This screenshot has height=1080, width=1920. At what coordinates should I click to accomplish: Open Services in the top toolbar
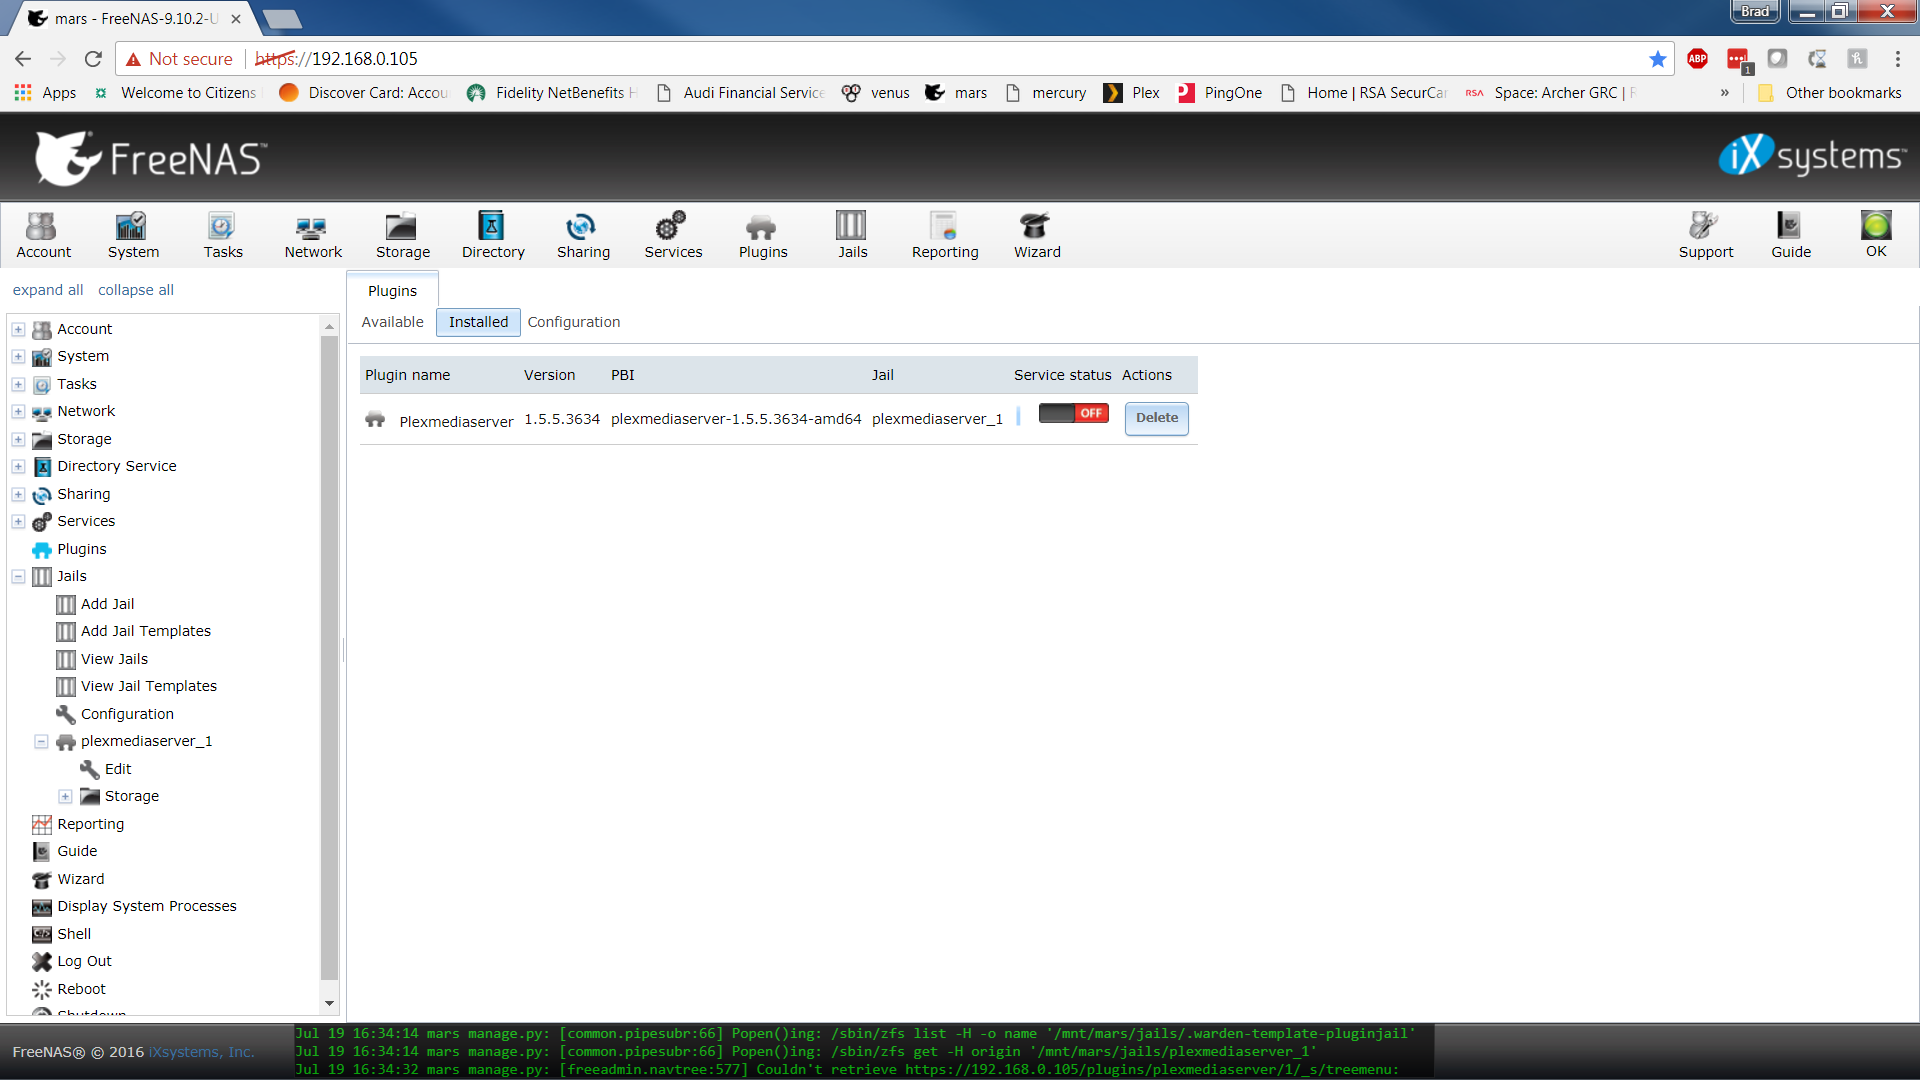[x=673, y=236]
